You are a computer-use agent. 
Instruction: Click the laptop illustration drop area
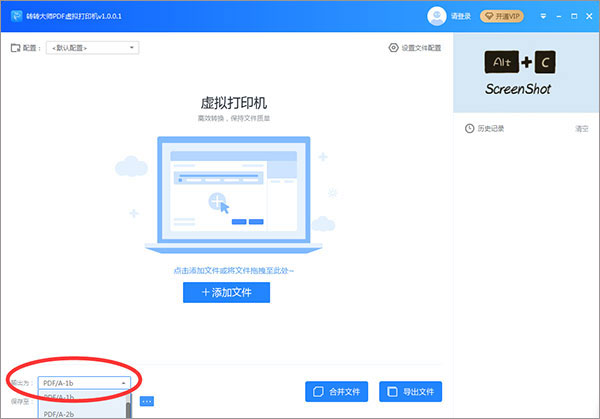pos(233,194)
